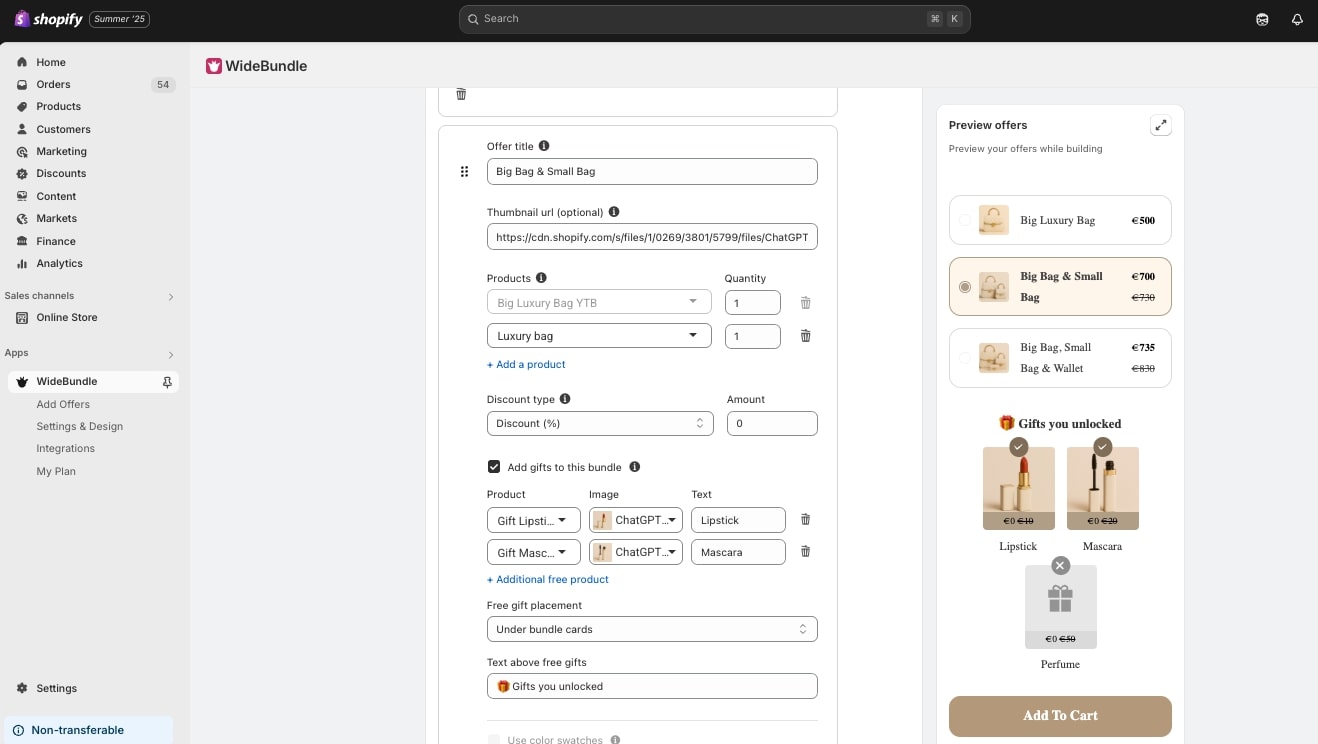
Task: Click the Content icon in sidebar
Action: (x=22, y=196)
